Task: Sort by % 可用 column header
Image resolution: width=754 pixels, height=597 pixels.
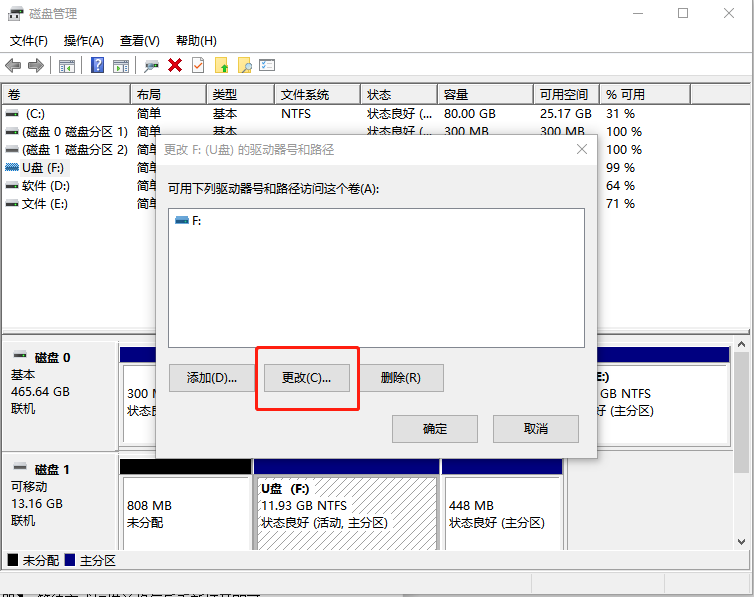Action: click(x=645, y=95)
